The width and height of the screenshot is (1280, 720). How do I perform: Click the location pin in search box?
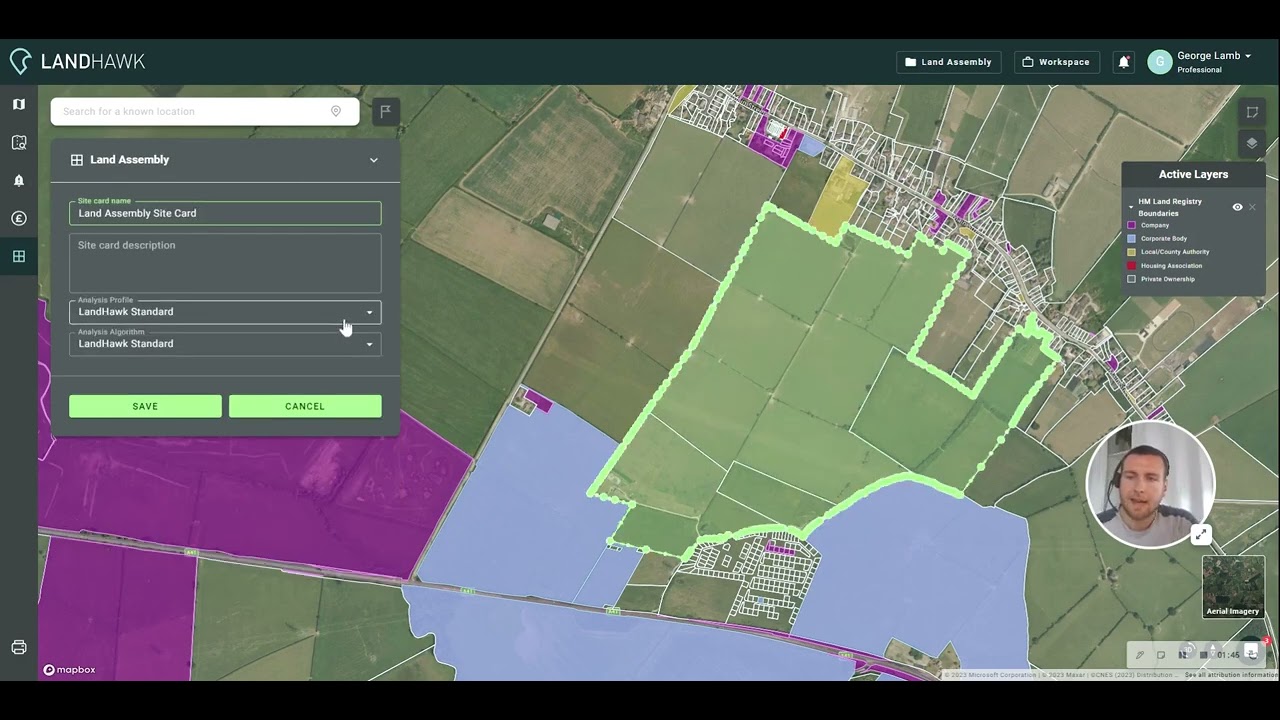(x=336, y=111)
